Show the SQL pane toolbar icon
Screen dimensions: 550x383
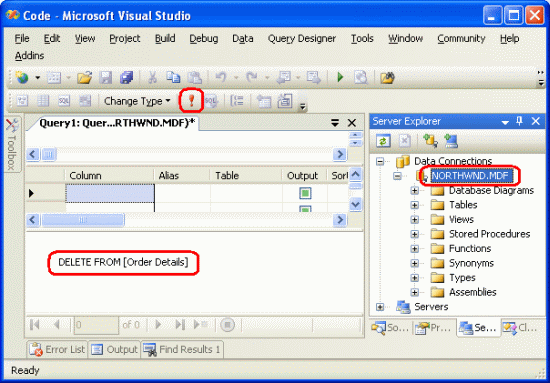pos(63,101)
